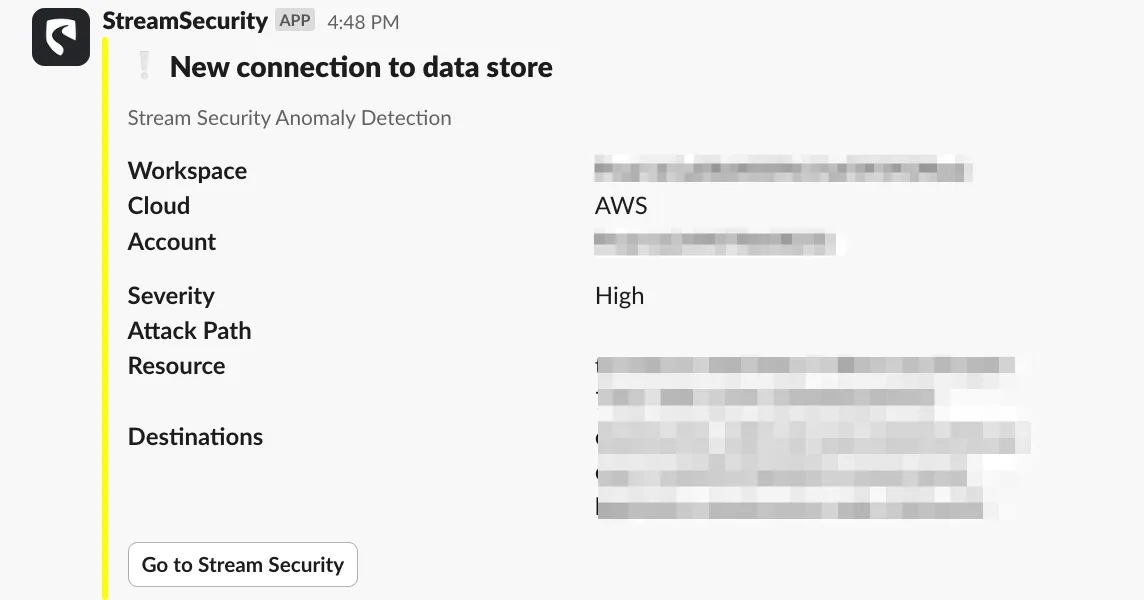Click the blurred Destinations list
Image resolution: width=1144 pixels, height=600 pixels.
click(813, 471)
